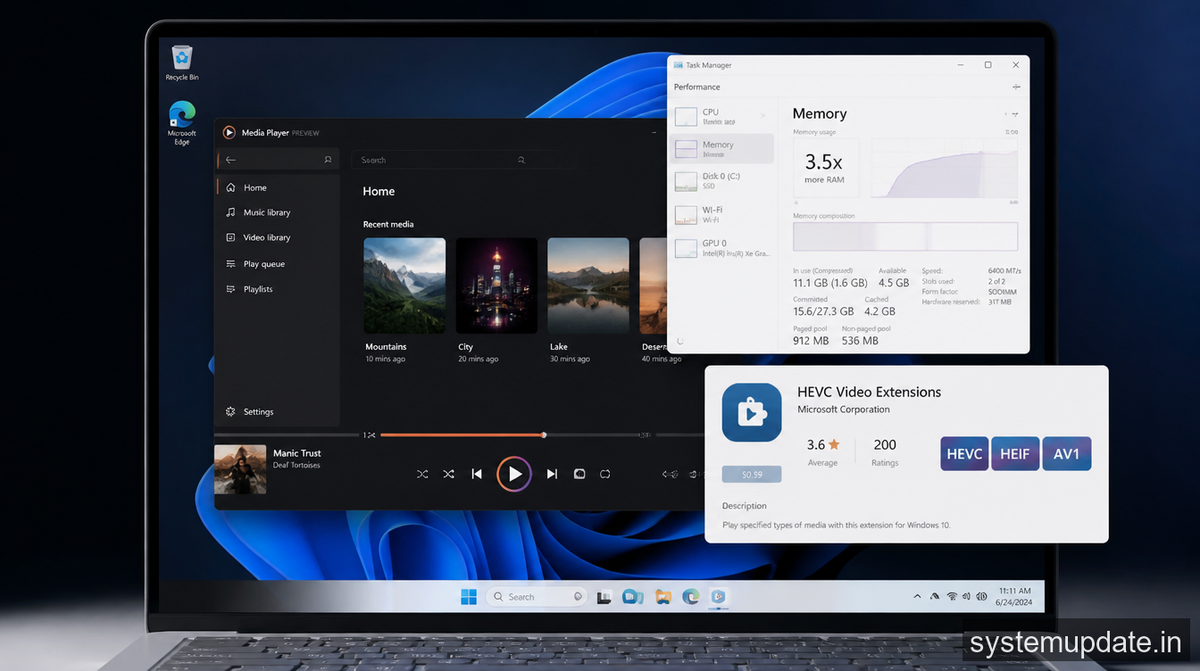Image resolution: width=1200 pixels, height=671 pixels.
Task: Open the City recent media thumbnail
Action: tap(496, 285)
